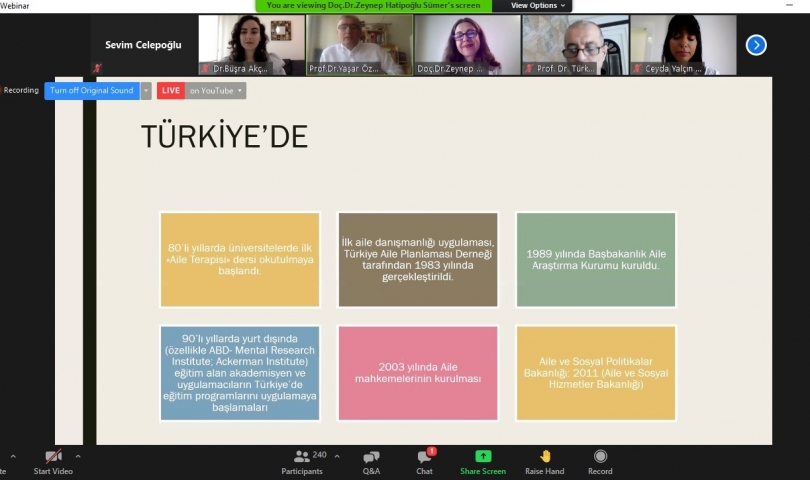Select Dr. Büşra Akç... video thumbnail
Viewport: 810px width, 480px height.
[252, 45]
